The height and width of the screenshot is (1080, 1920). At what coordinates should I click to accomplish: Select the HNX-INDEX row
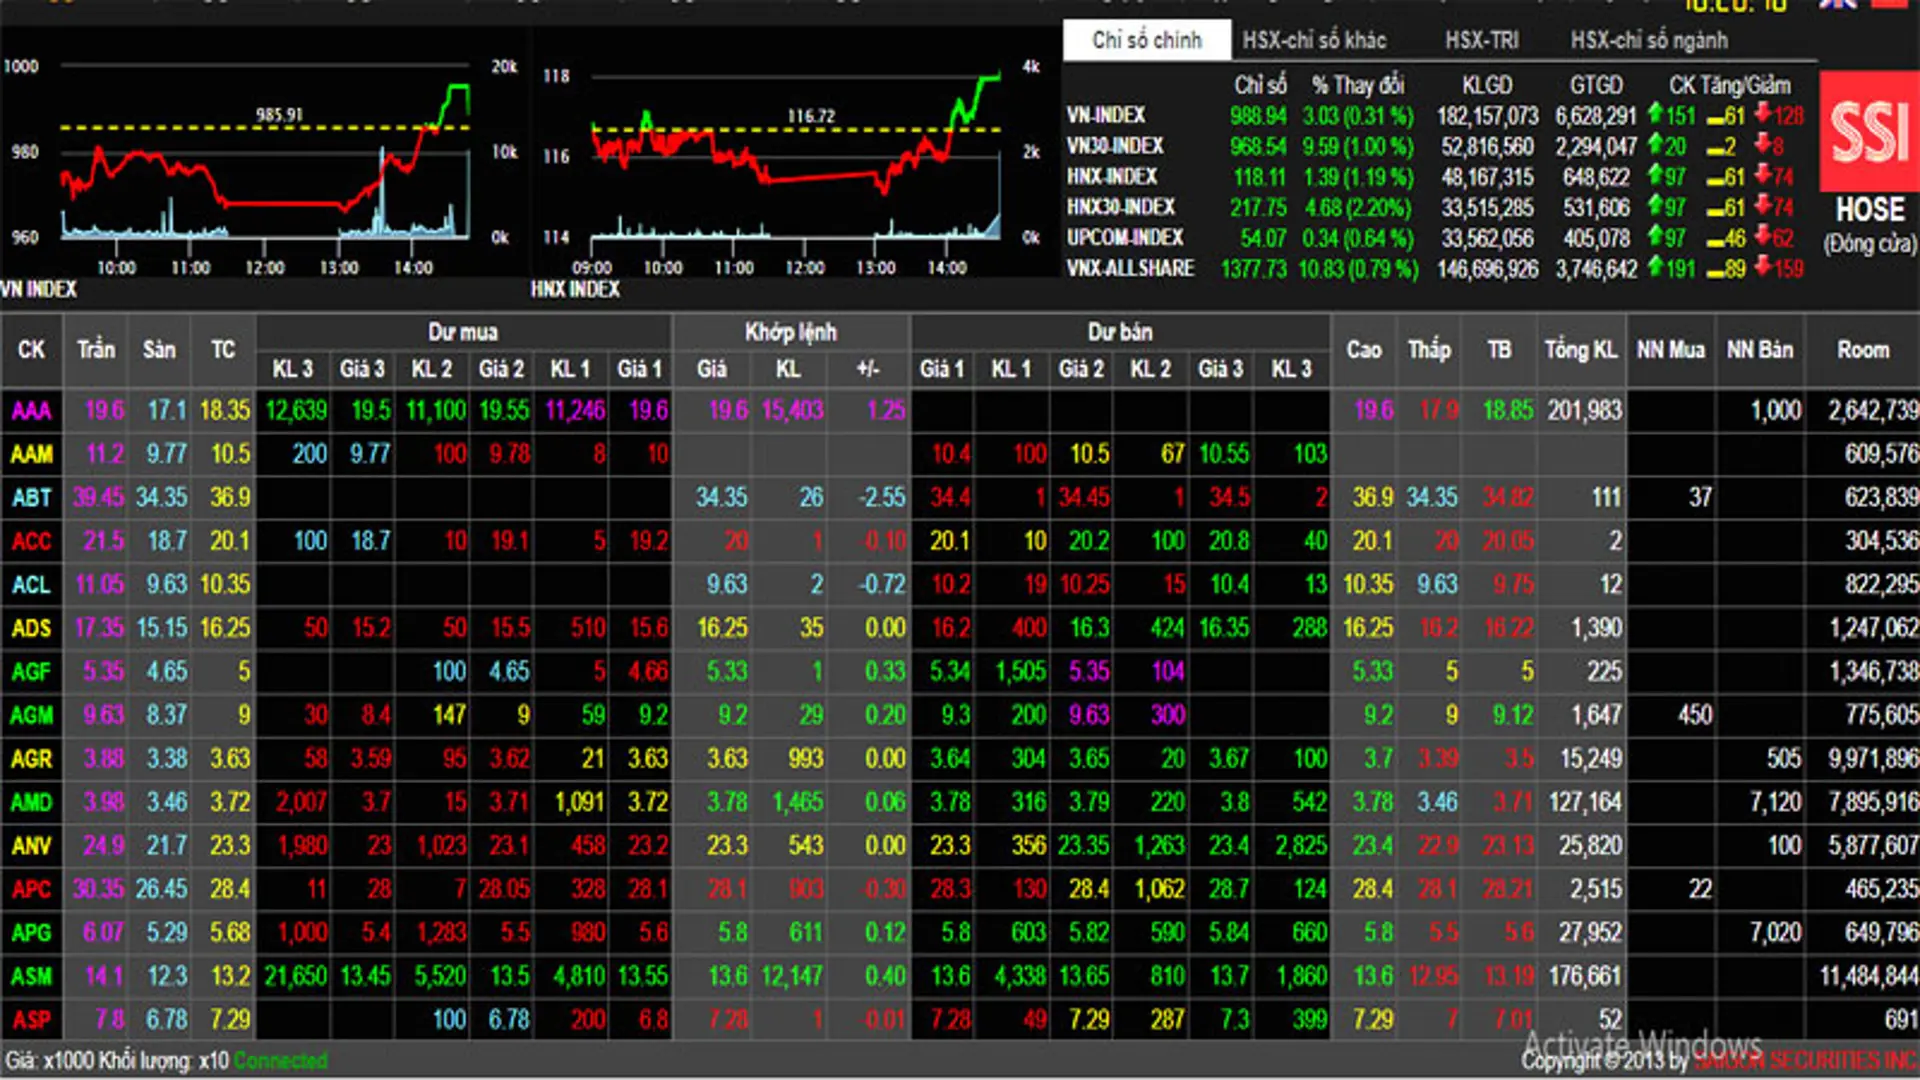(x=1436, y=177)
